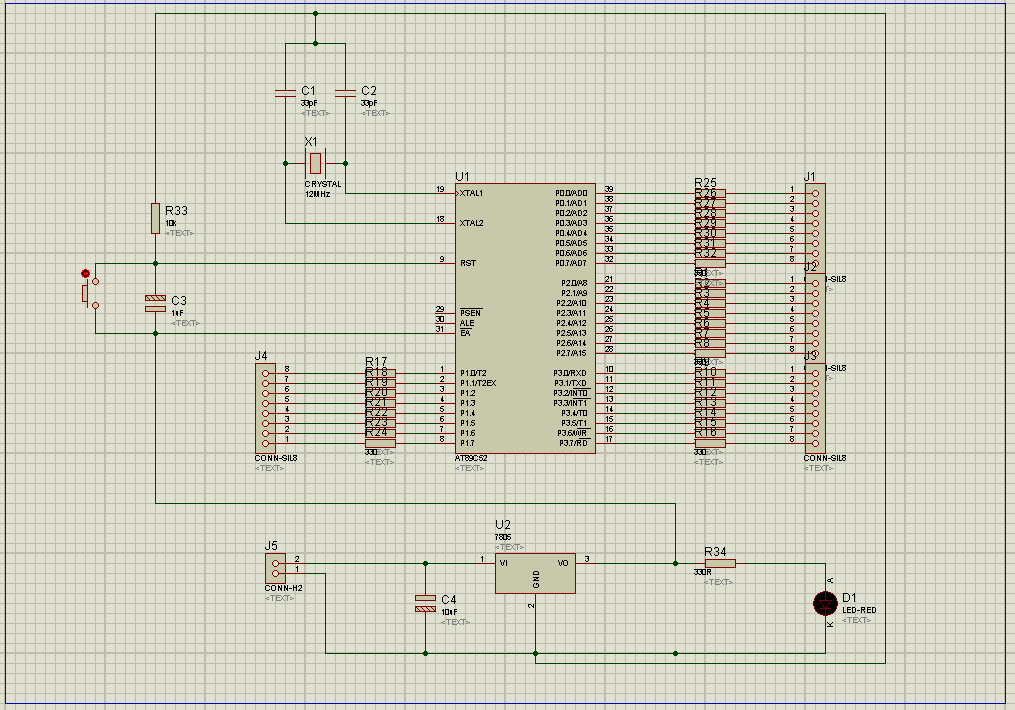The width and height of the screenshot is (1015, 710).
Task: Click the C4 capacitor near the regulator
Action: coord(425,603)
